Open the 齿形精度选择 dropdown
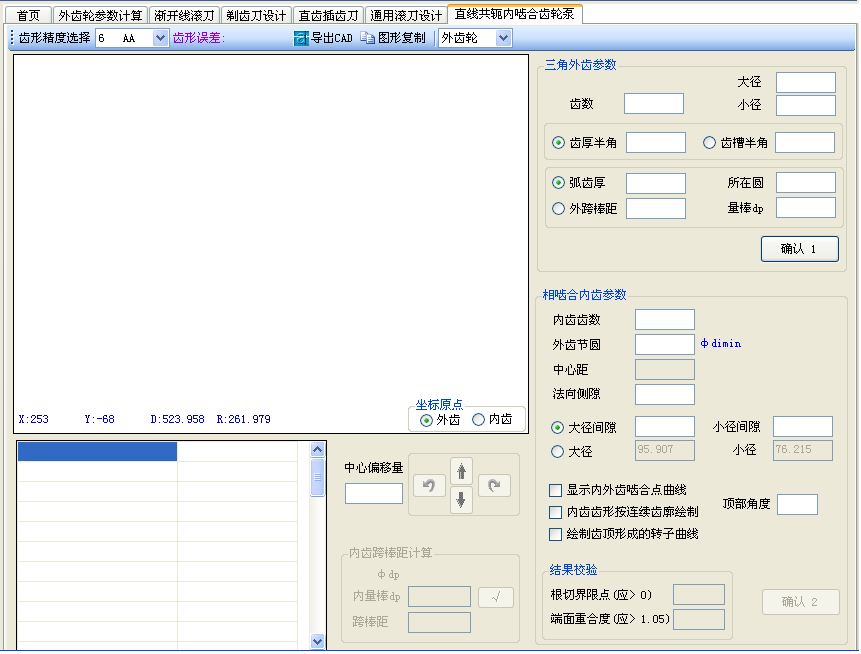Screen dimensions: 861x654 pyautogui.click(x=160, y=38)
